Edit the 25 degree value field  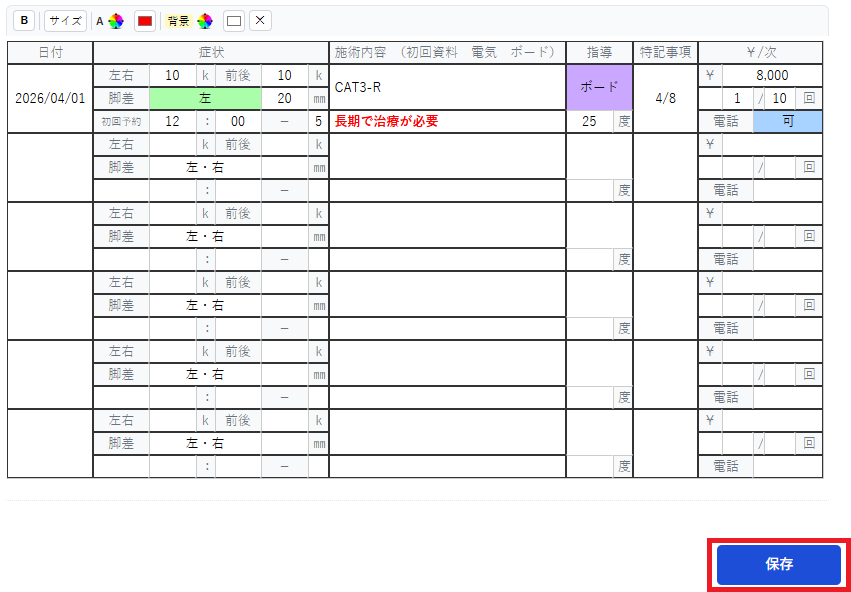(589, 121)
